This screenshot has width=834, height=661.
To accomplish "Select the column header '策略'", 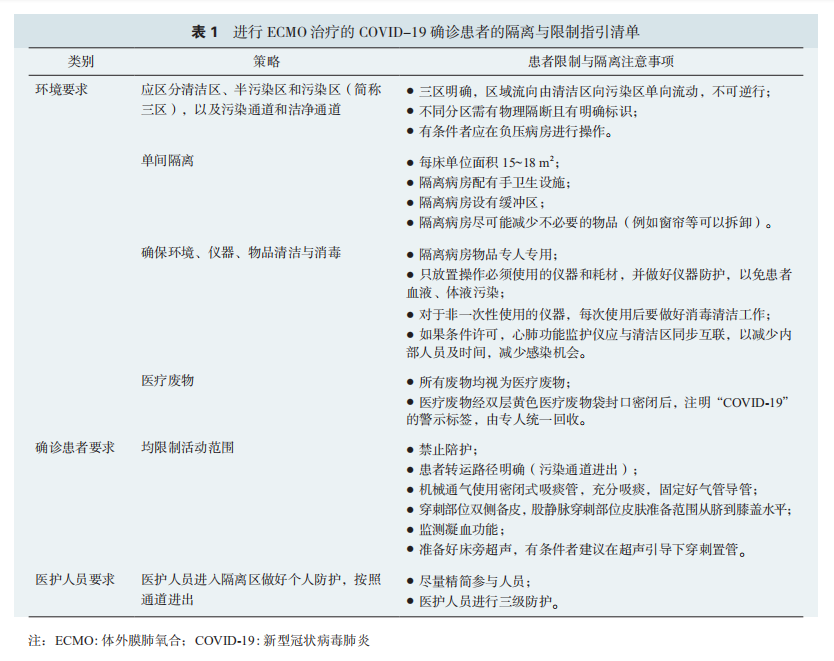I will [266, 62].
